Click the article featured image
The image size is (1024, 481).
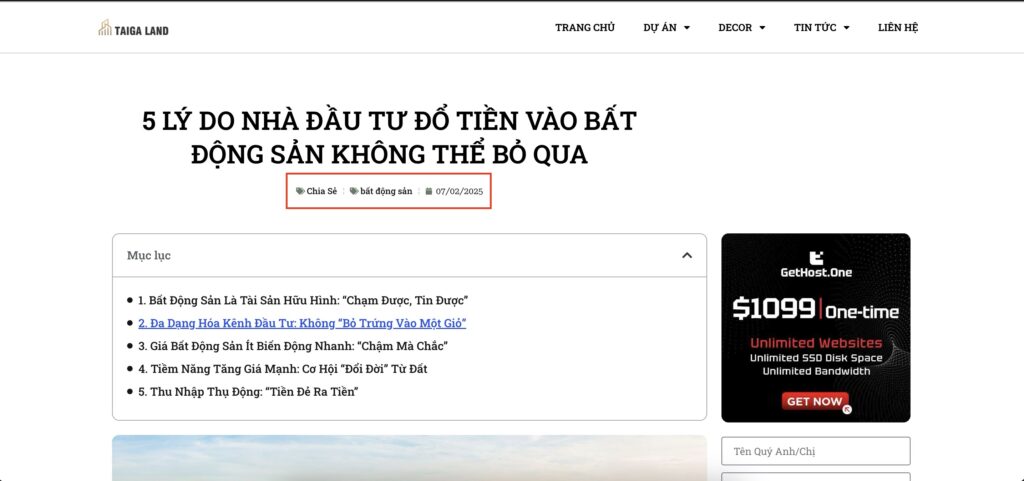pyautogui.click(x=409, y=458)
